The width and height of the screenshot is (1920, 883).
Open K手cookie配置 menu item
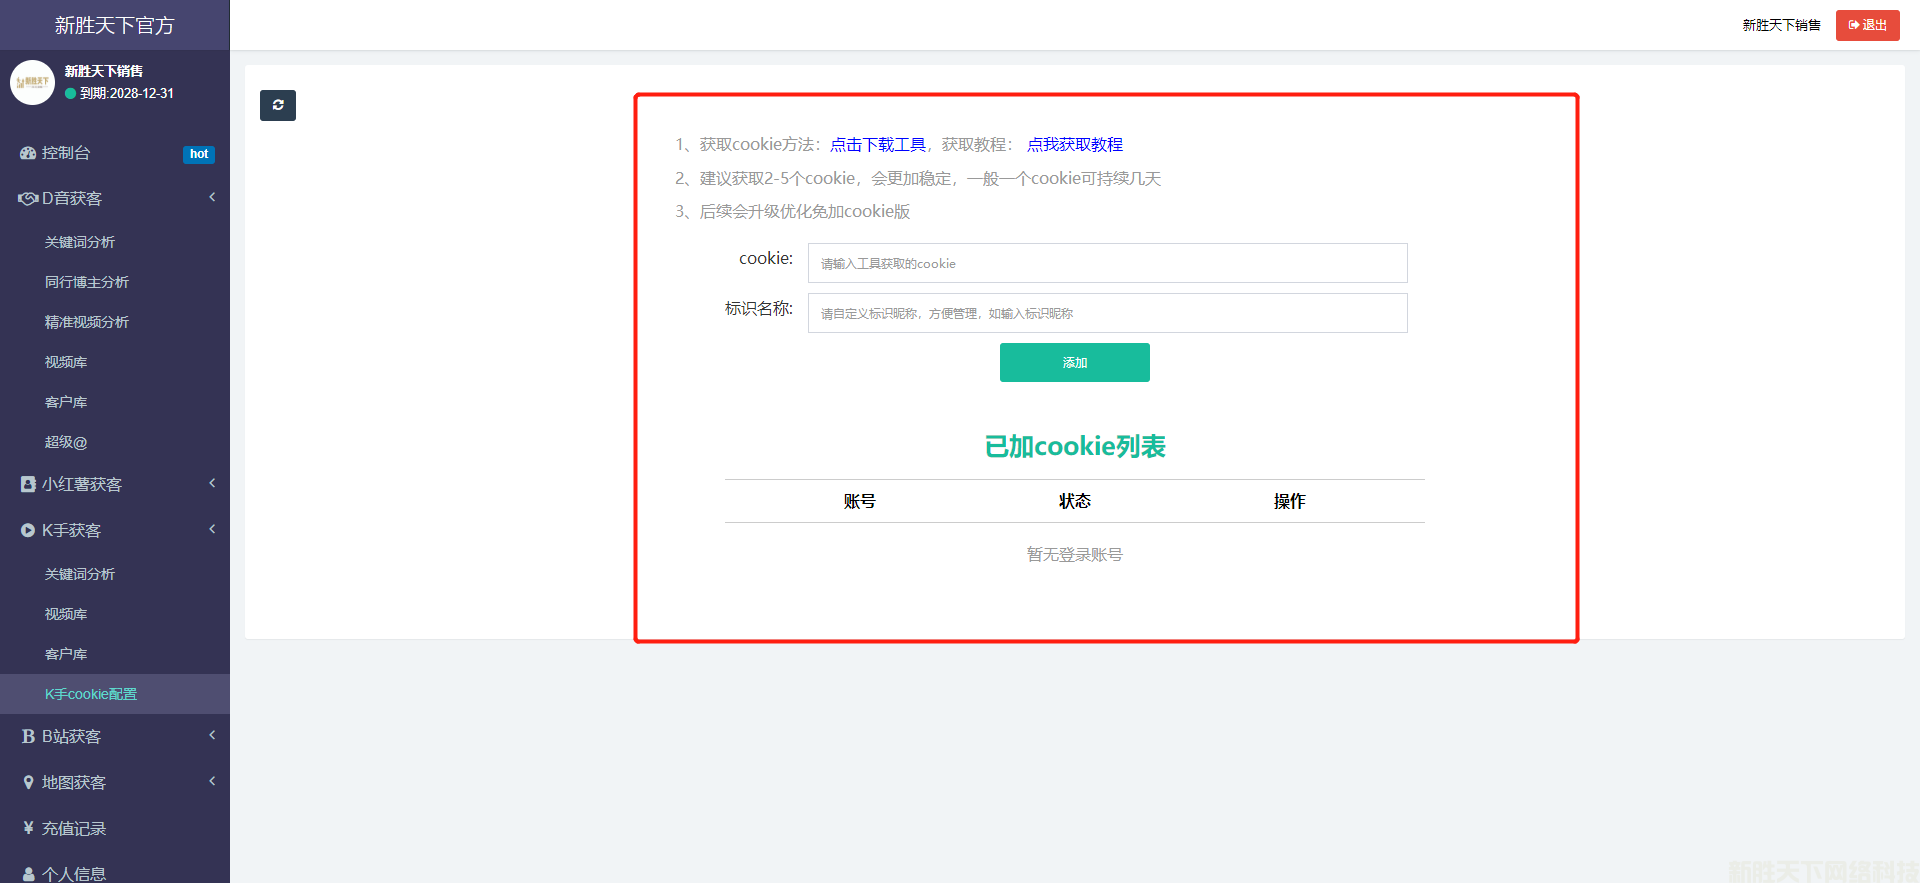(91, 694)
